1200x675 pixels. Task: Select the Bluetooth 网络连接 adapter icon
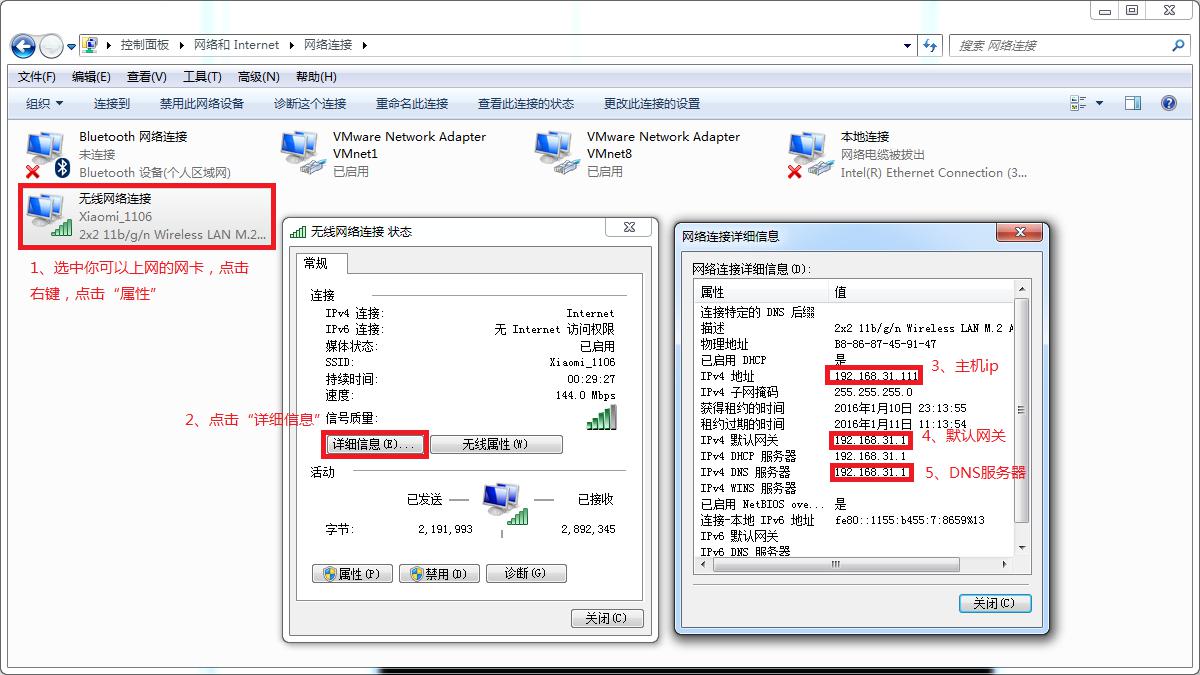click(x=47, y=155)
